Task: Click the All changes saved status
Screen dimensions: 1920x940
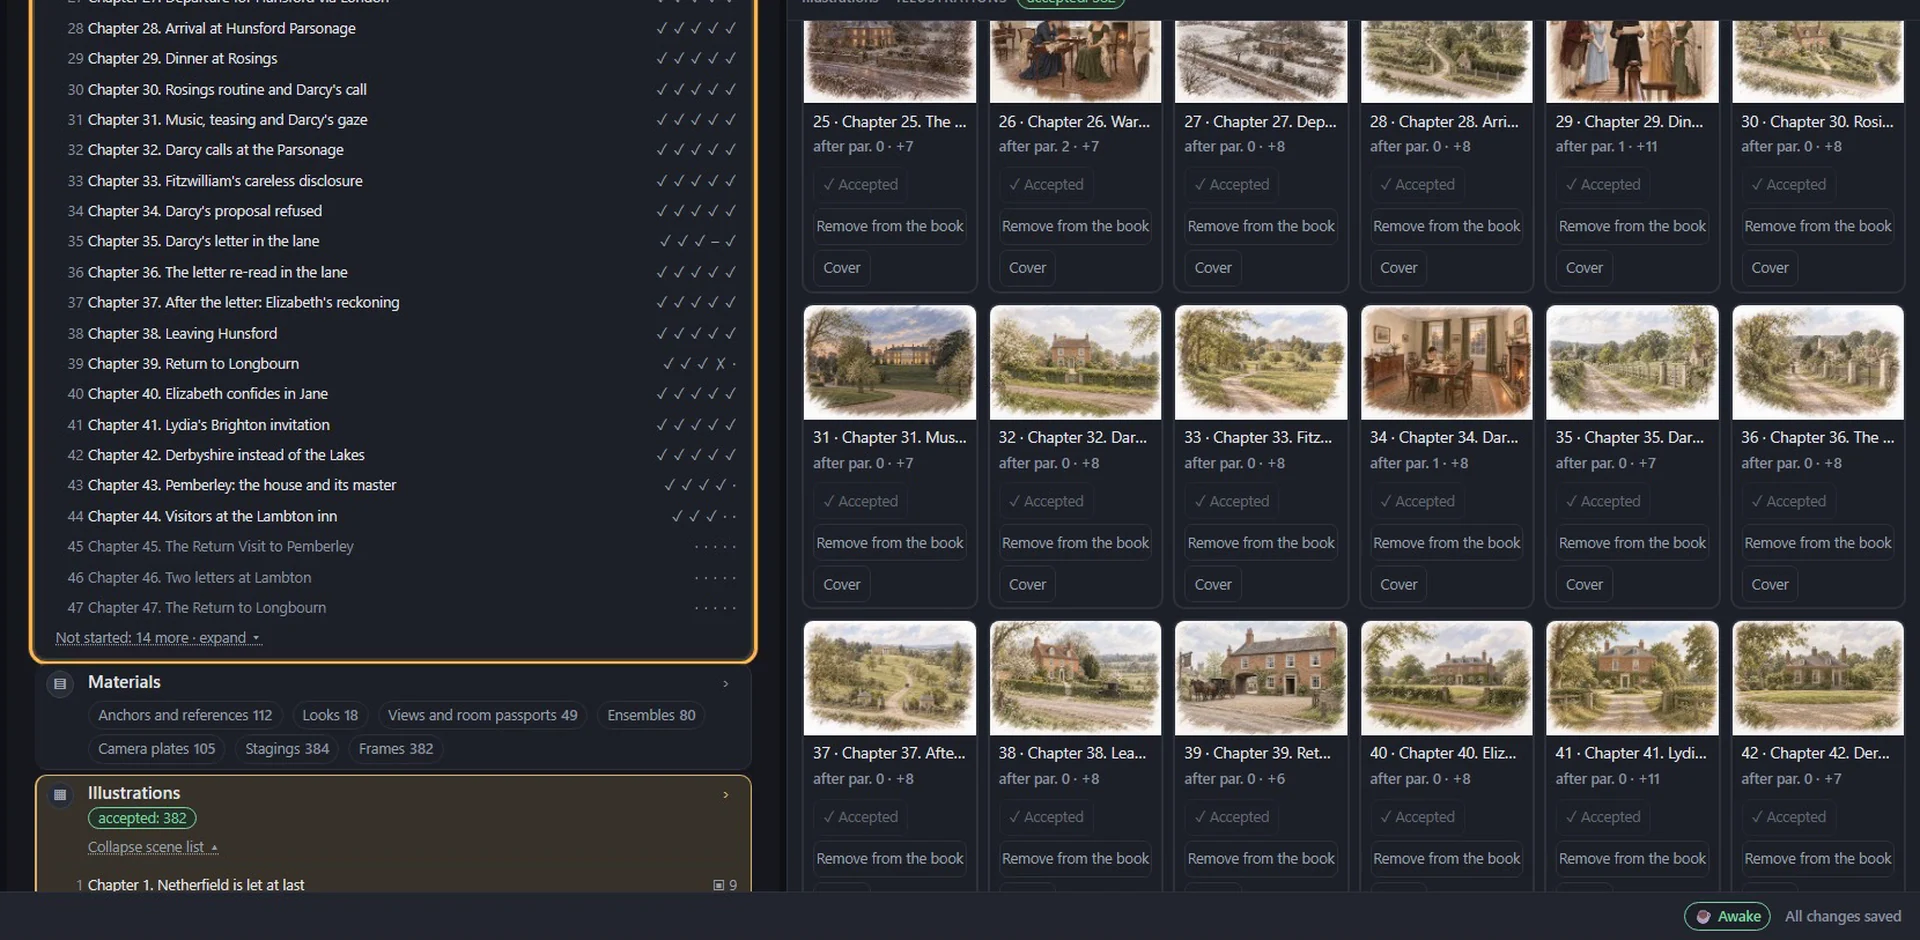Action: 1843,916
